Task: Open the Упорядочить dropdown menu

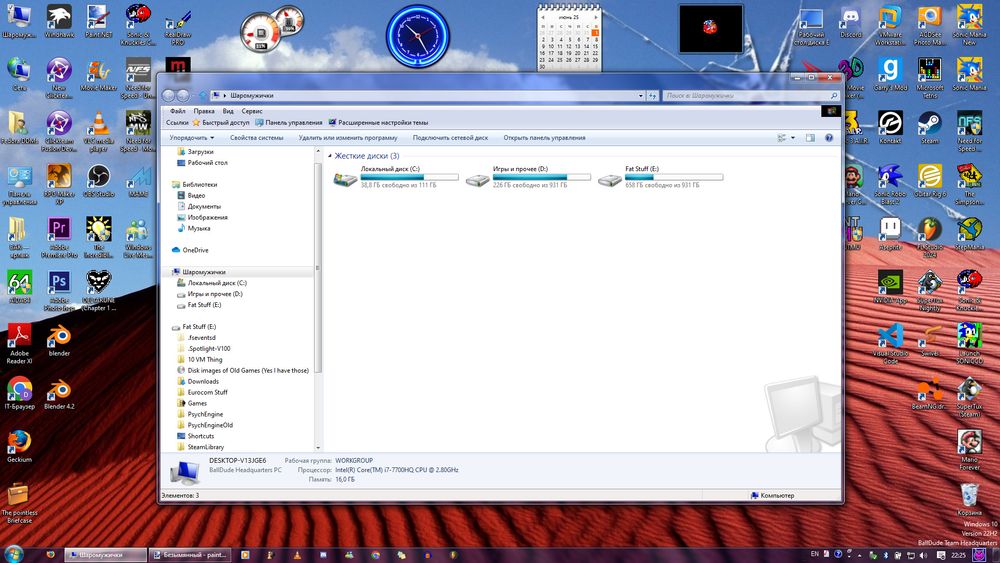Action: (x=191, y=138)
